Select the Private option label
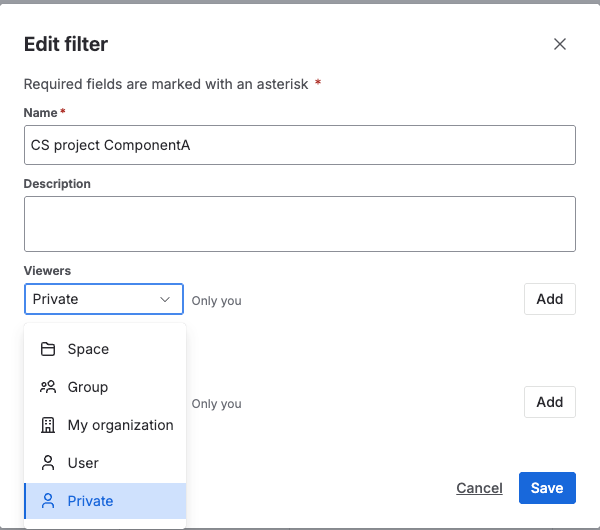 point(90,501)
